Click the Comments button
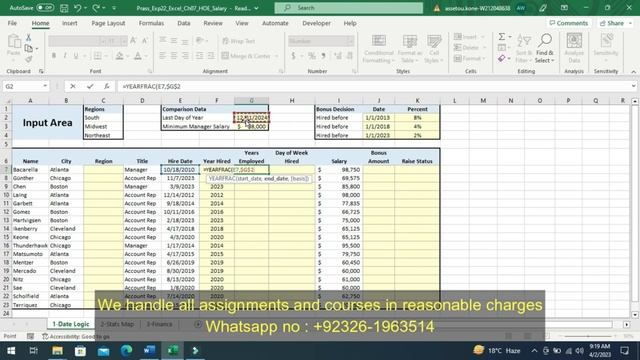This screenshot has height=360, width=640. pos(569,23)
